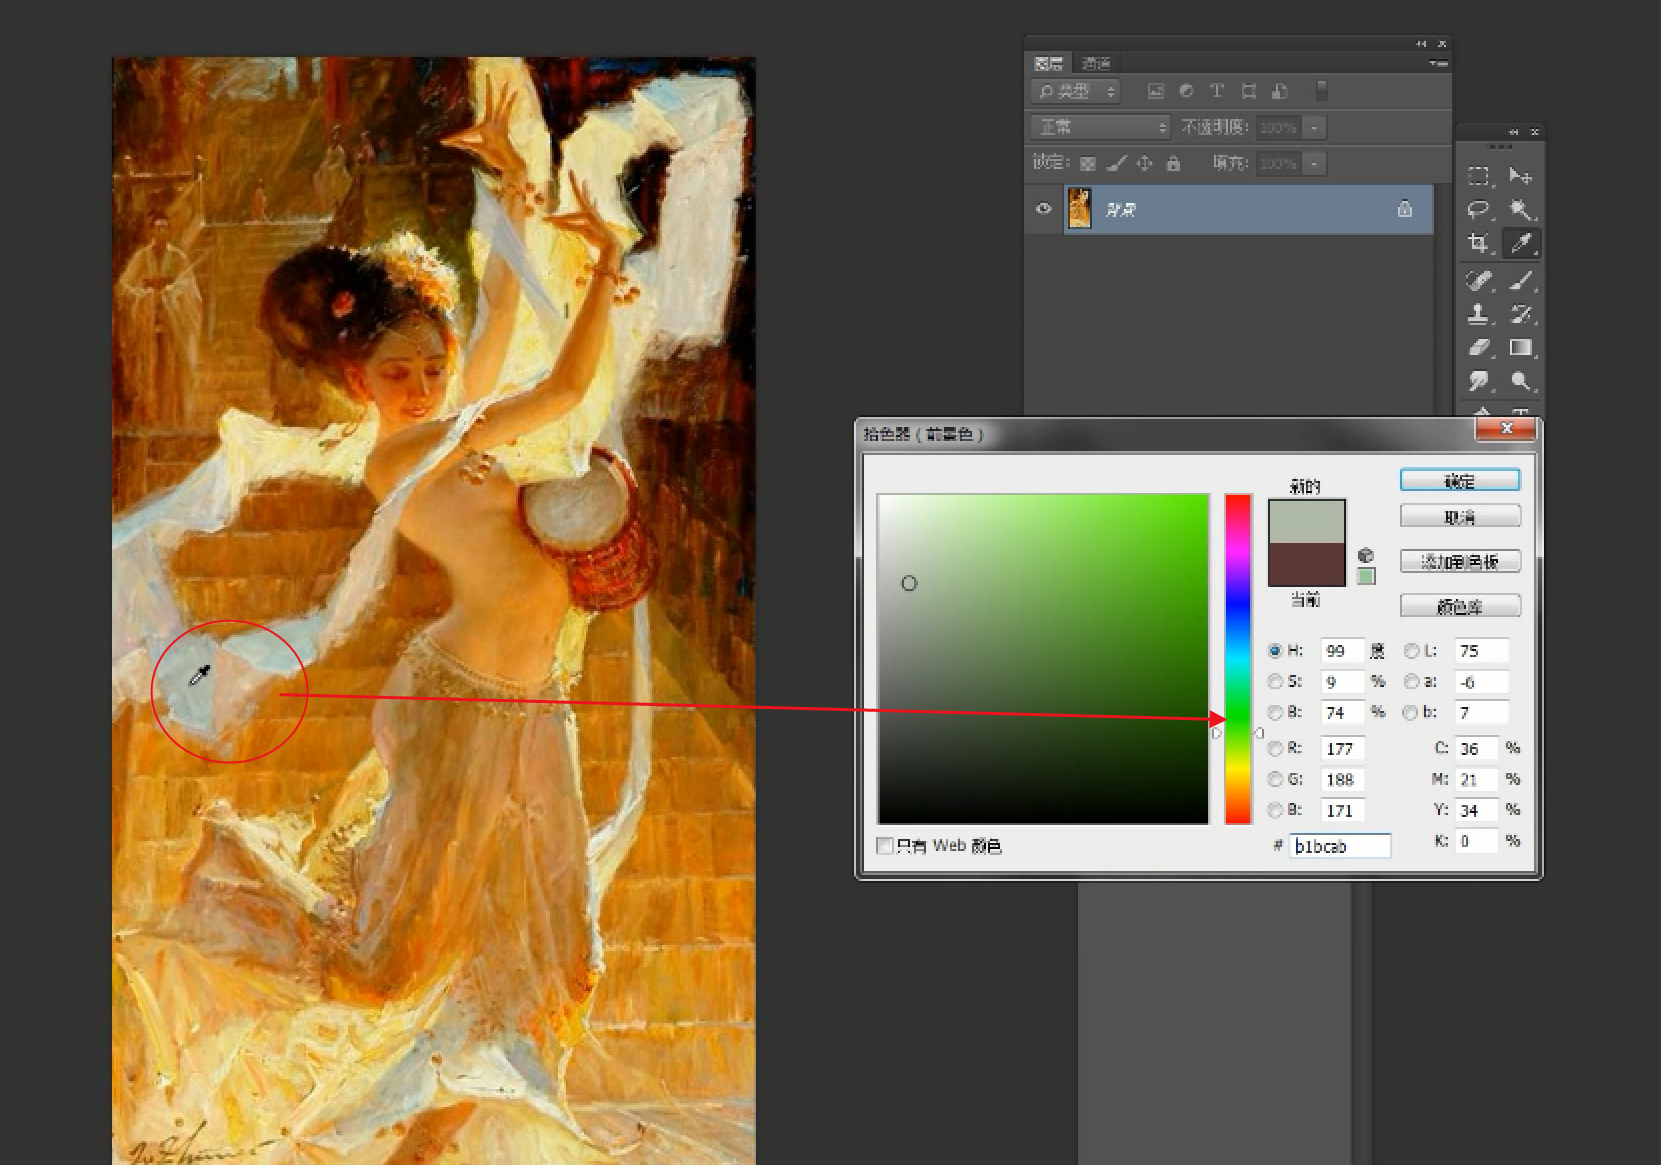Select the Lab a radio button

click(1411, 682)
